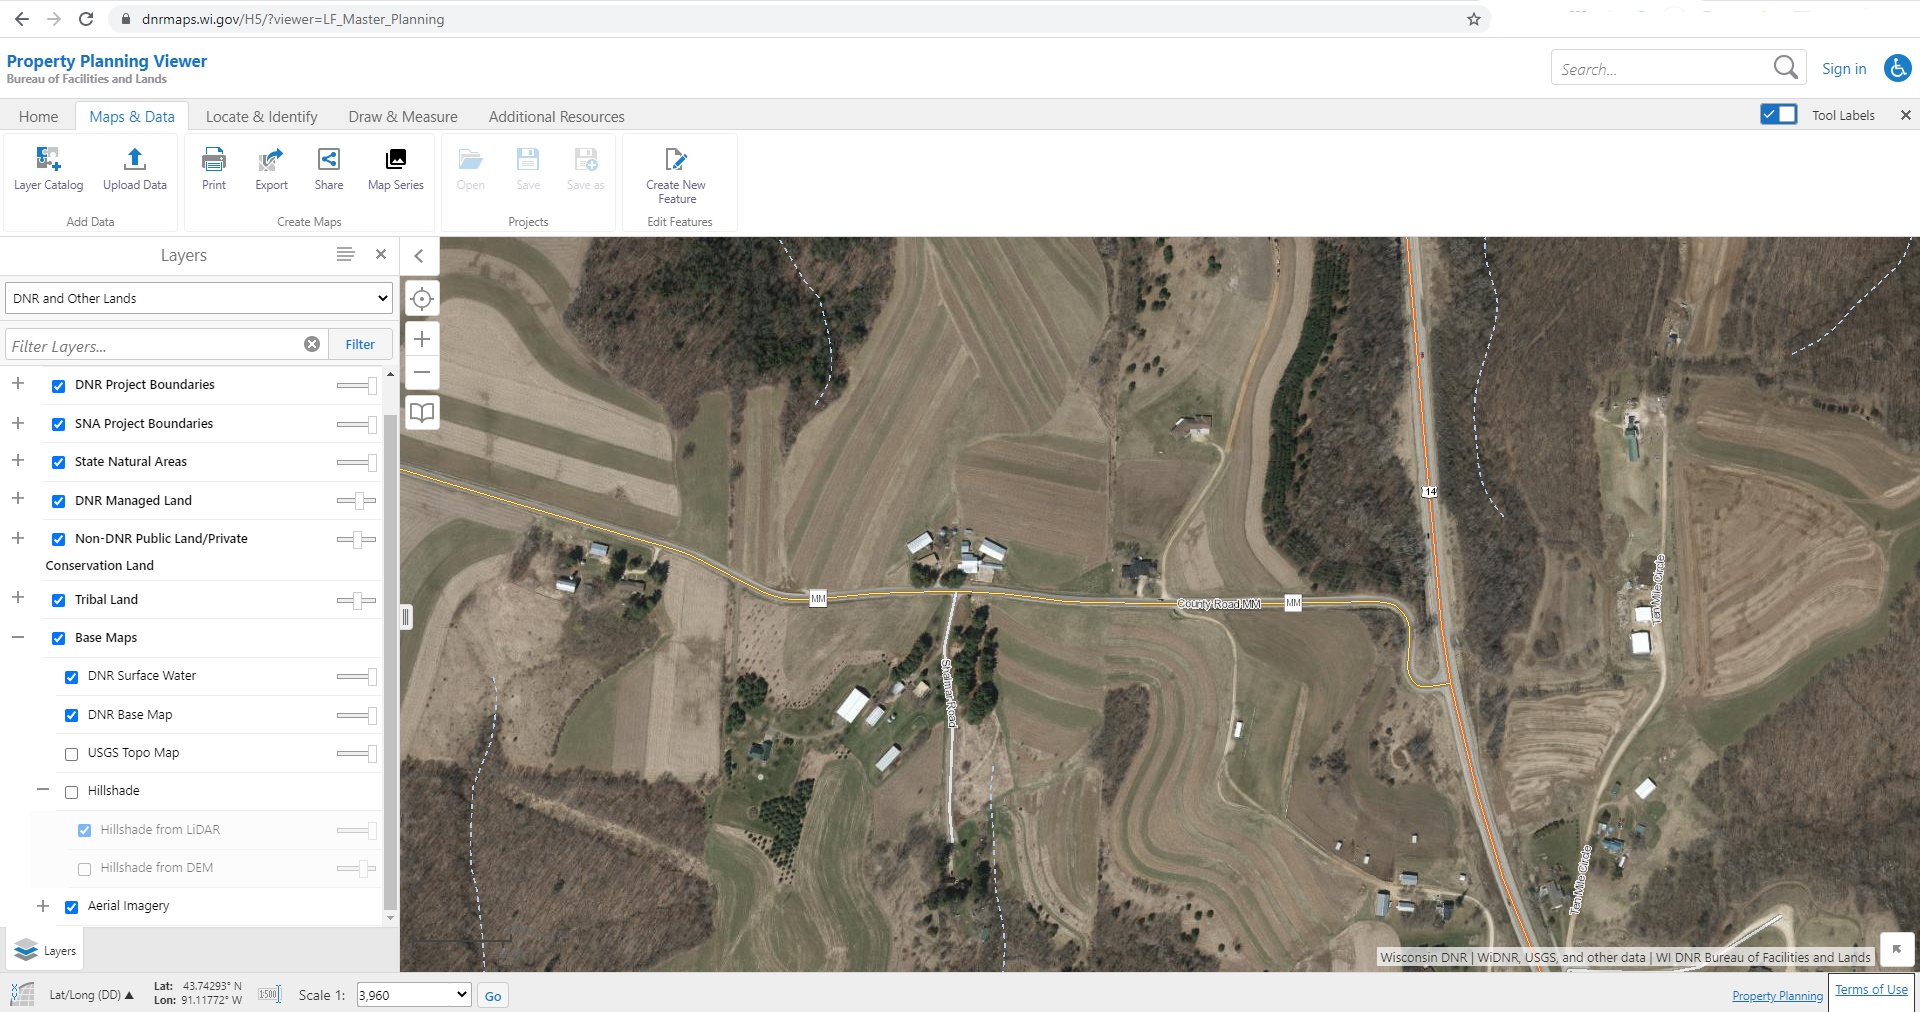Open the DNR and Other Lands dropdown
The image size is (1920, 1012).
click(x=199, y=298)
